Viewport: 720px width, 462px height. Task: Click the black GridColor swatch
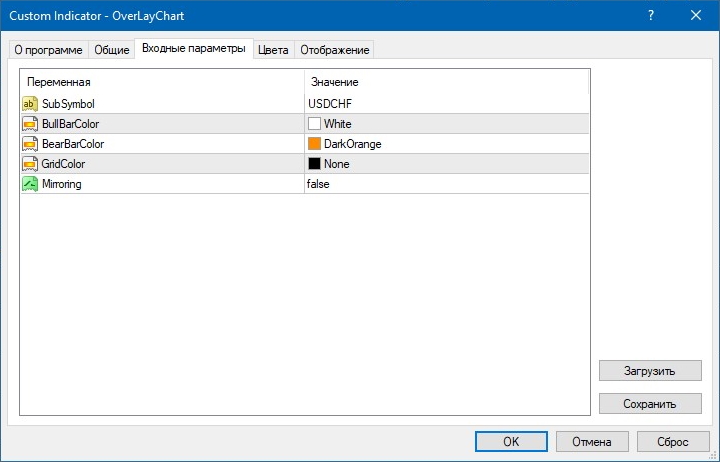314,164
